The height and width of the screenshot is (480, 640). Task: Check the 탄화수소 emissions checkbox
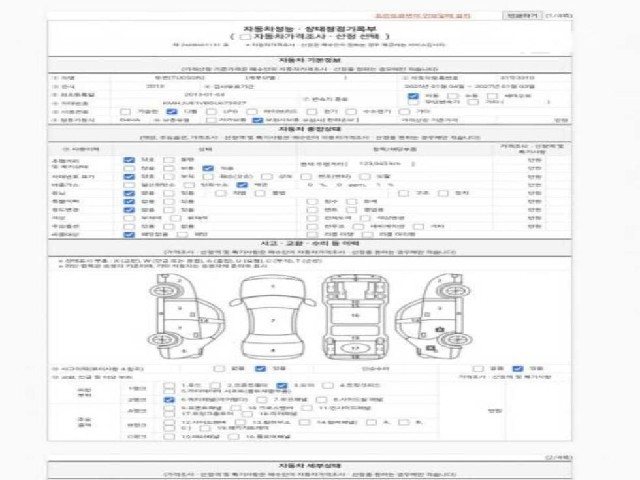point(189,185)
